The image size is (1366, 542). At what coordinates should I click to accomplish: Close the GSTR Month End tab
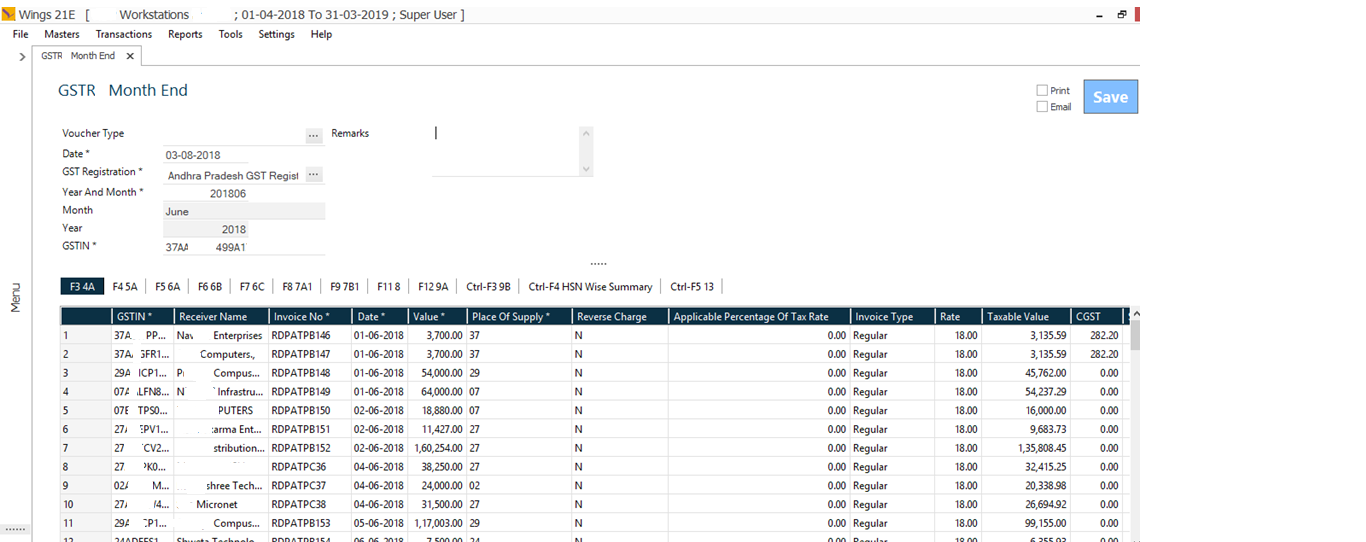[x=130, y=56]
